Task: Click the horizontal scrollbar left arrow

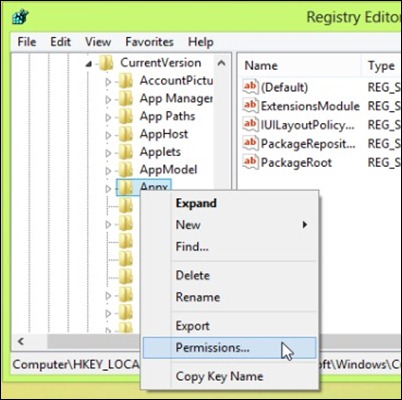Action: 21,341
